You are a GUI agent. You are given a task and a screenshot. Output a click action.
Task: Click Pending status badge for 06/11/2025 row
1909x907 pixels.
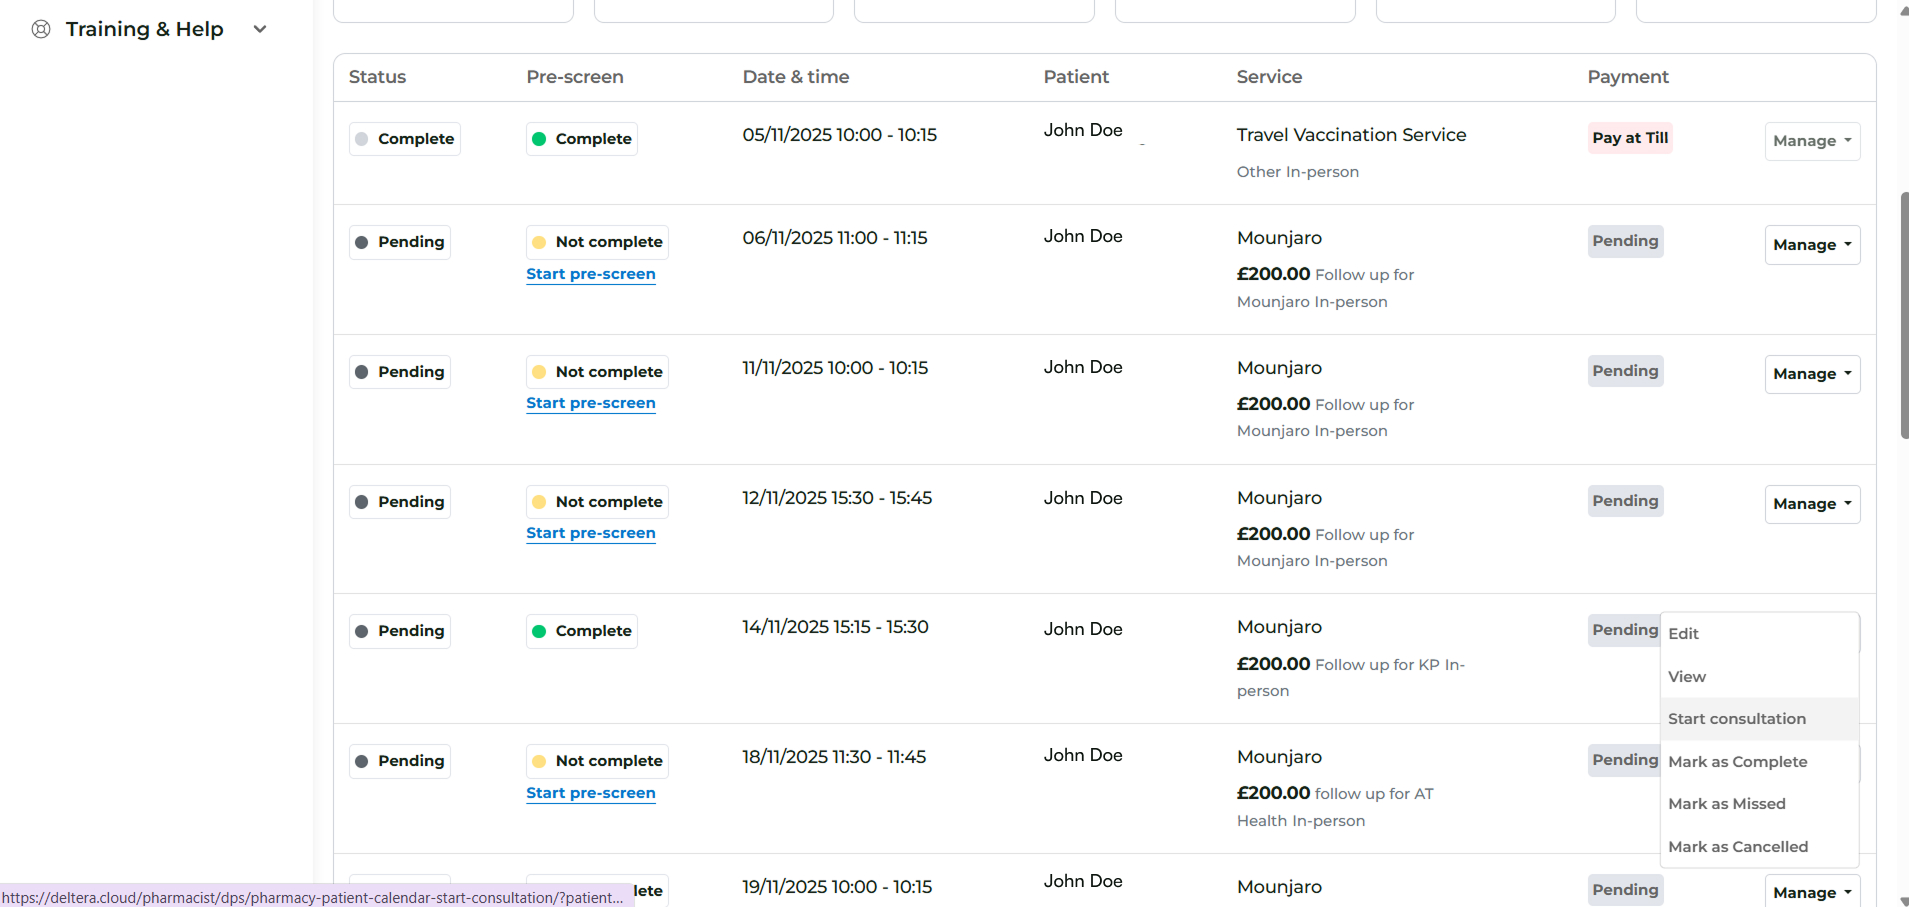pyautogui.click(x=399, y=242)
